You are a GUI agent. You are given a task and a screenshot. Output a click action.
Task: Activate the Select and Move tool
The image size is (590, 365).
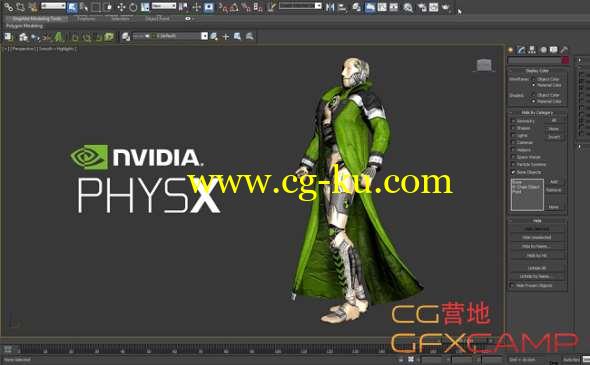(121, 7)
